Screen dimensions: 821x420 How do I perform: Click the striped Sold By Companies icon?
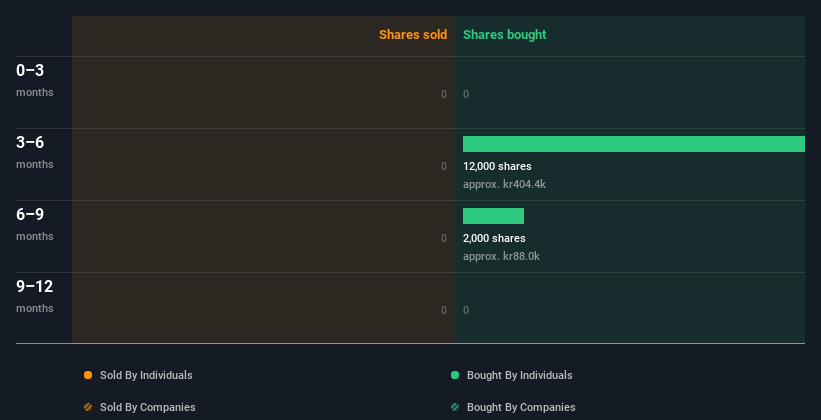coord(88,407)
